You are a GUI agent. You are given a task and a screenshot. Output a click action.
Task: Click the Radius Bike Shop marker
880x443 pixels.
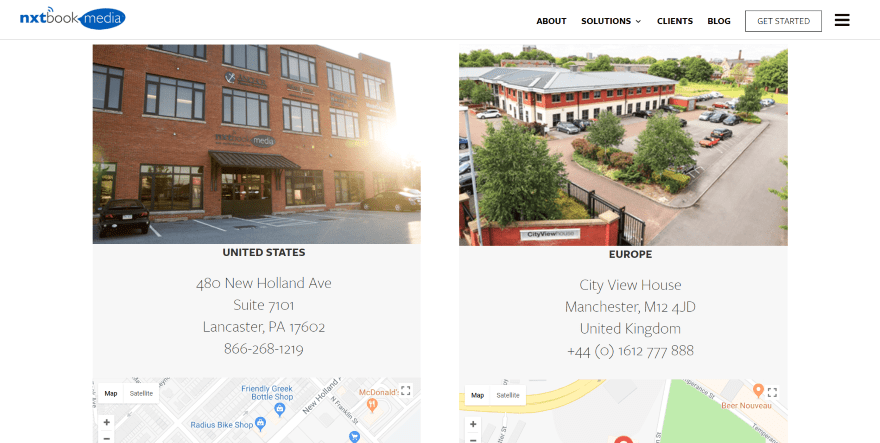coord(260,424)
